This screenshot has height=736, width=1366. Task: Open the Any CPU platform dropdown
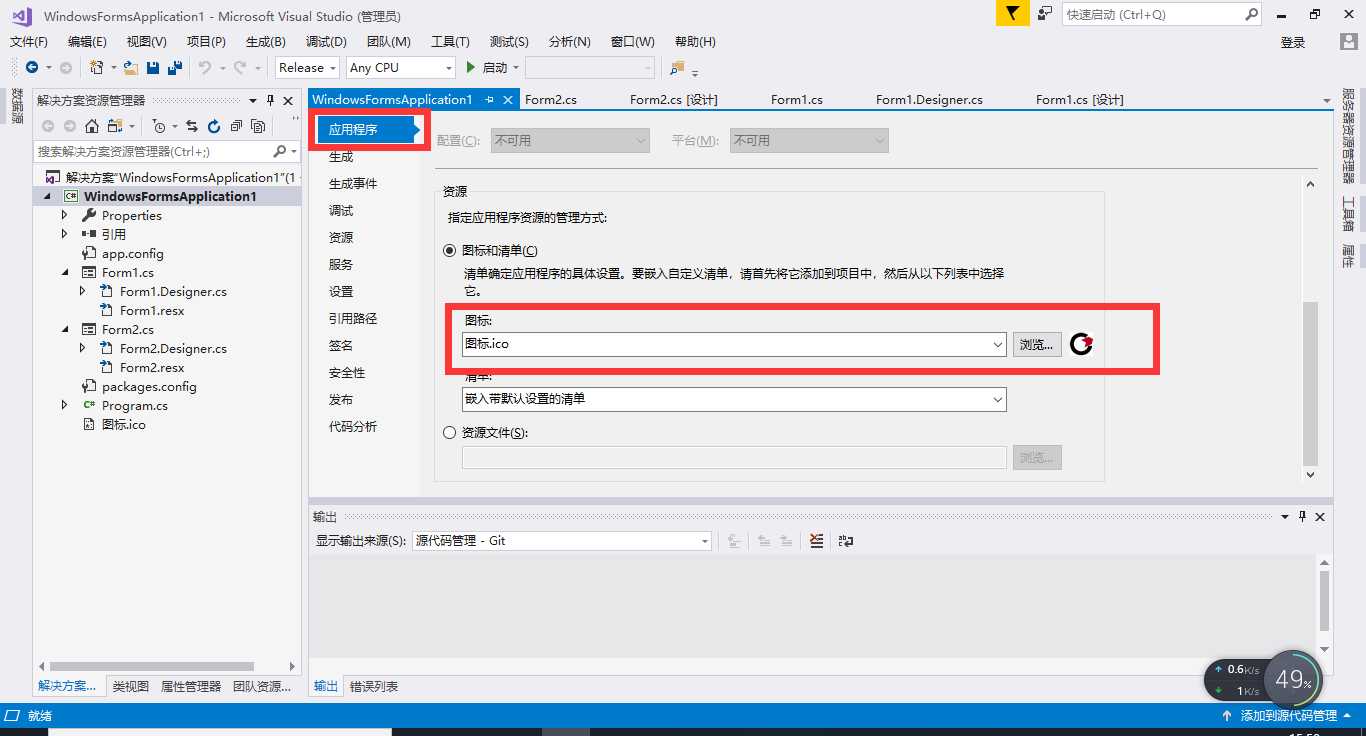point(400,67)
